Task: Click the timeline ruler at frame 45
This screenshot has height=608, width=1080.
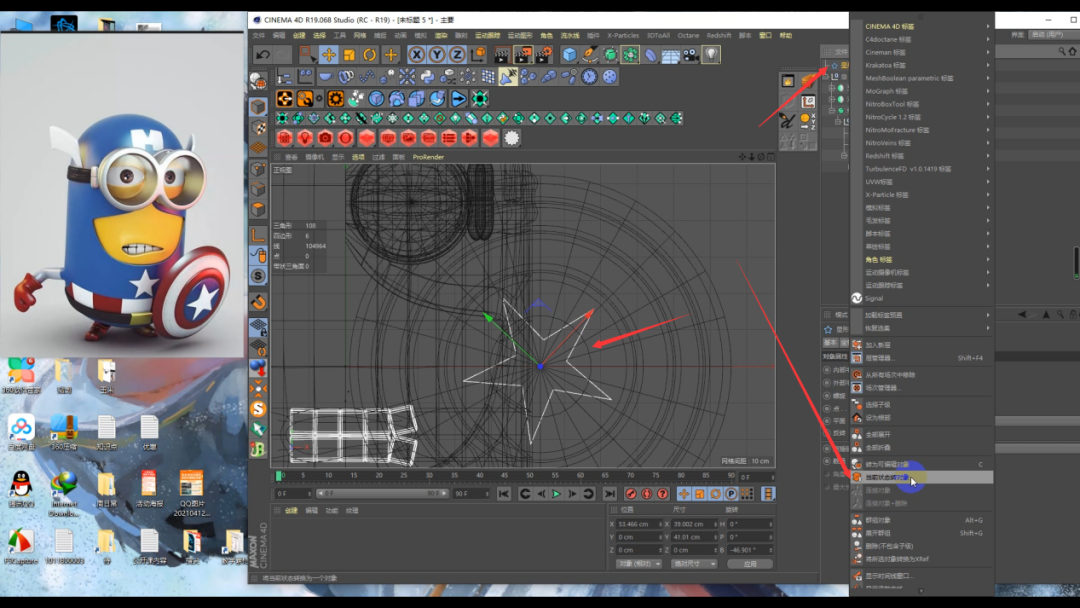Action: 505,475
